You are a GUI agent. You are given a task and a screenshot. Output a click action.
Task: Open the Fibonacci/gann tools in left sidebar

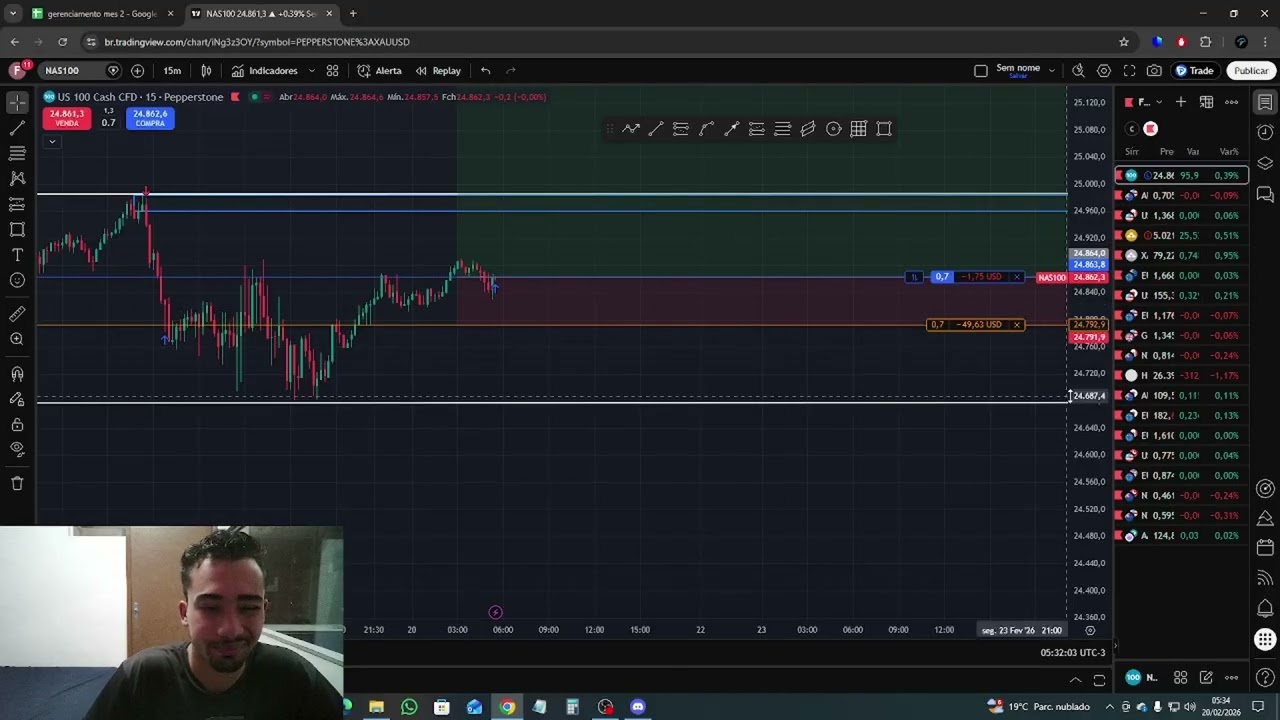[17, 153]
